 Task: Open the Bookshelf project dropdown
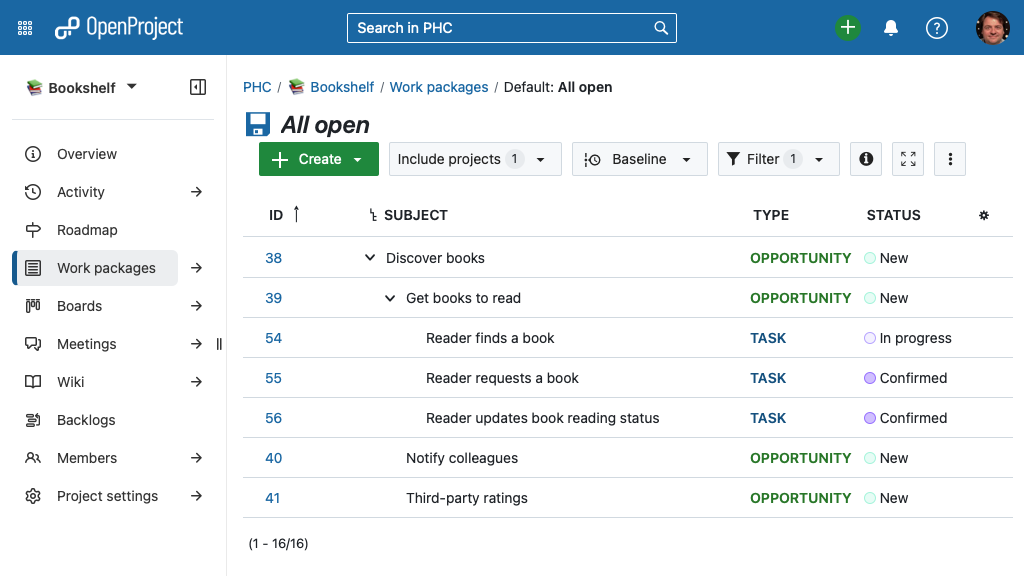(81, 88)
